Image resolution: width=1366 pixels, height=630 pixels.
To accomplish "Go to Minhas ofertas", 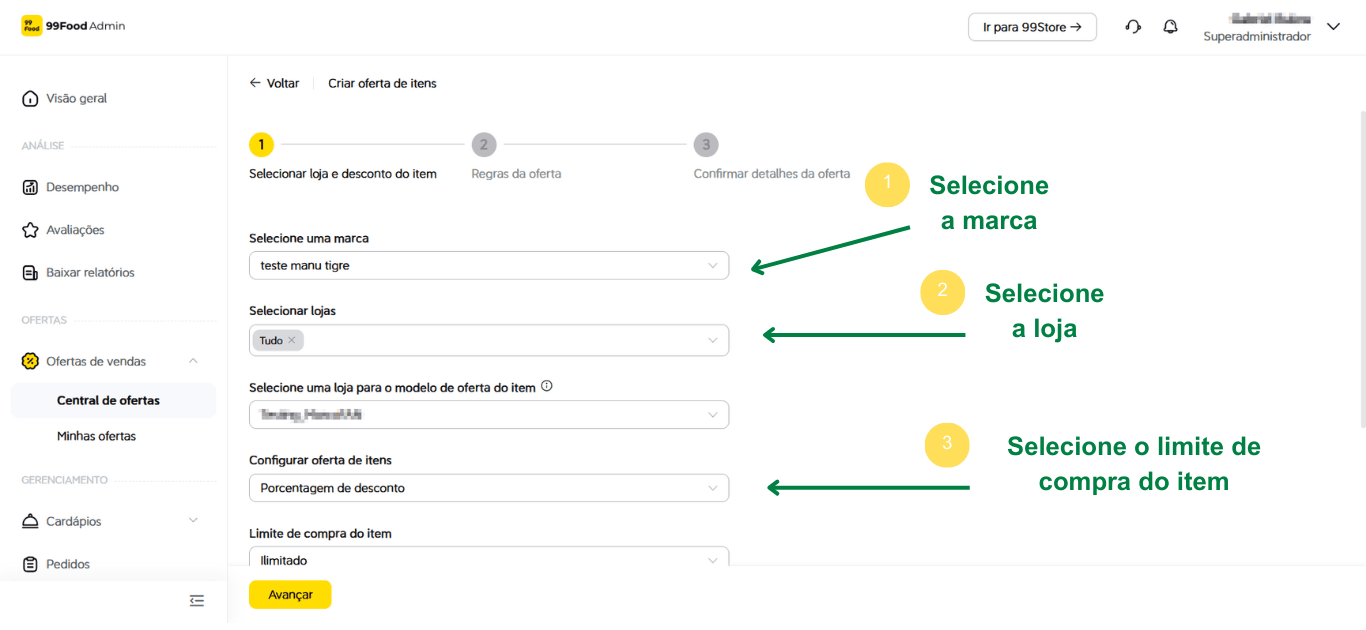I will [96, 436].
